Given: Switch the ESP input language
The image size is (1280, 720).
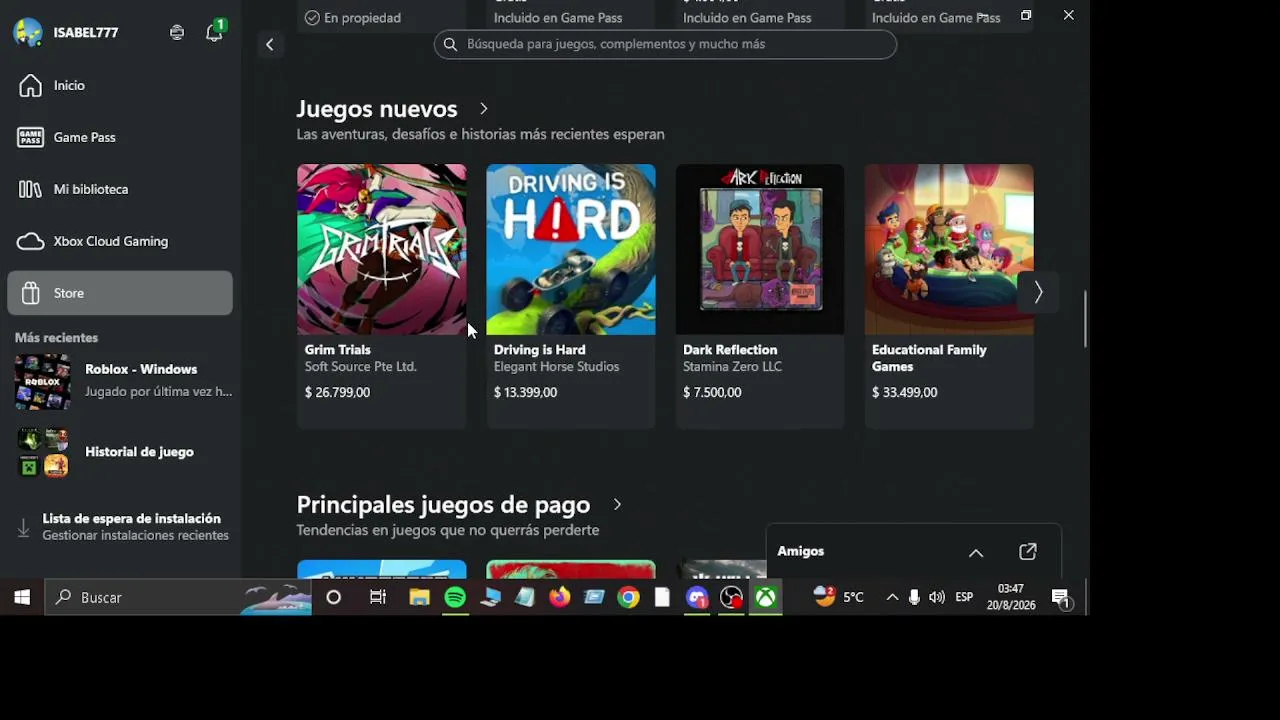Looking at the screenshot, I should coord(964,597).
